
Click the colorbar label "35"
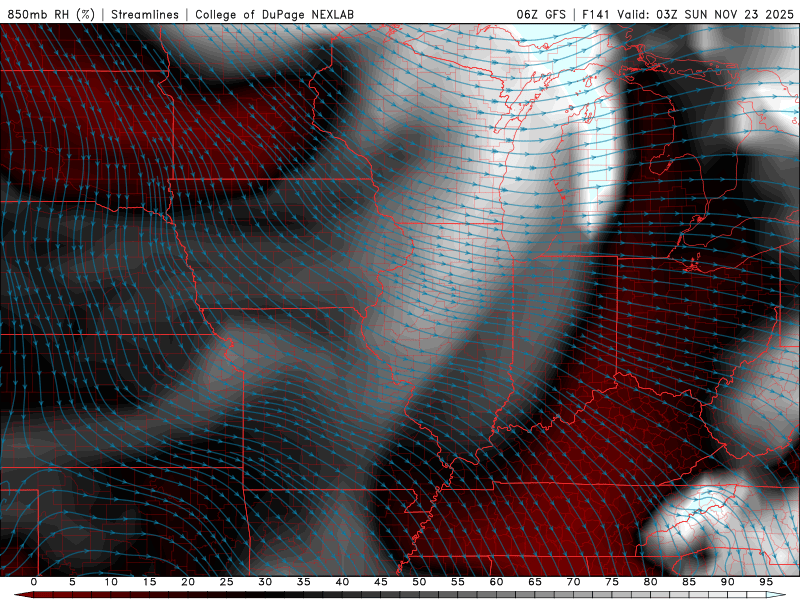(x=304, y=582)
